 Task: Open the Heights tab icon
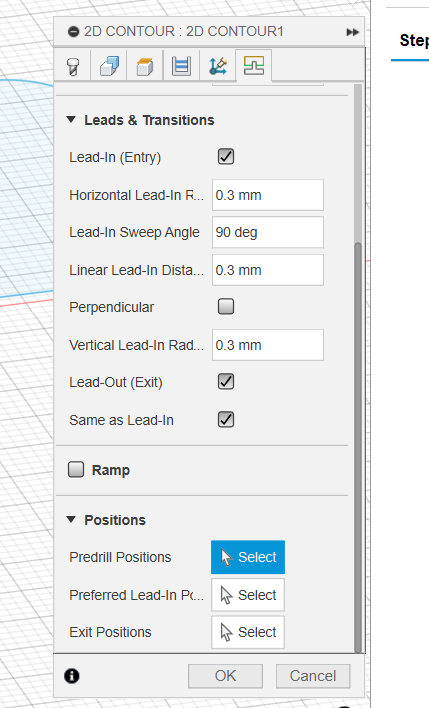coord(145,66)
